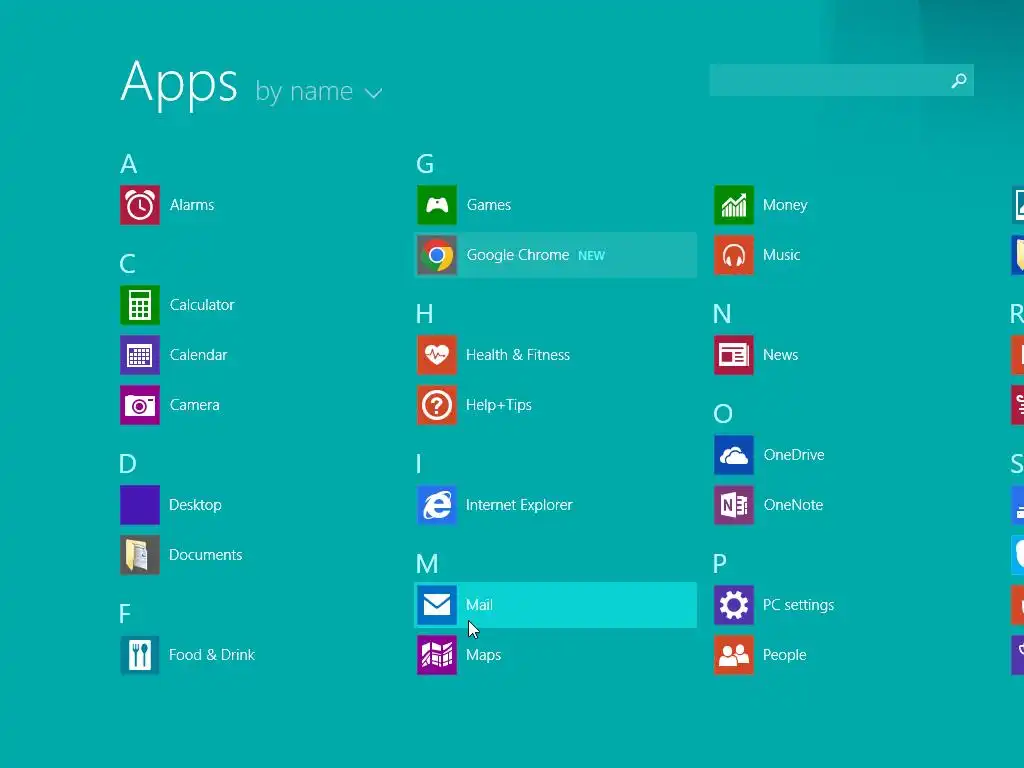Click the 'Camera' app name

pyautogui.click(x=195, y=405)
